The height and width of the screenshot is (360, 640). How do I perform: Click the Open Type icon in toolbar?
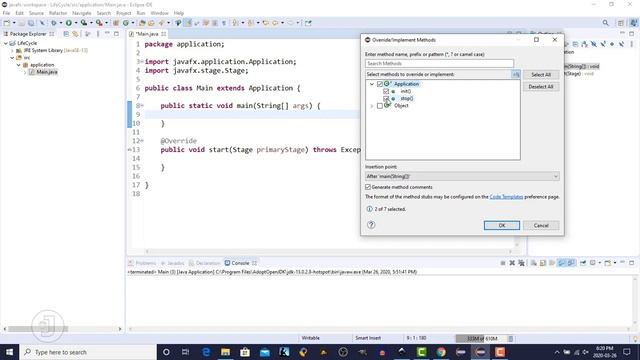click(x=142, y=23)
